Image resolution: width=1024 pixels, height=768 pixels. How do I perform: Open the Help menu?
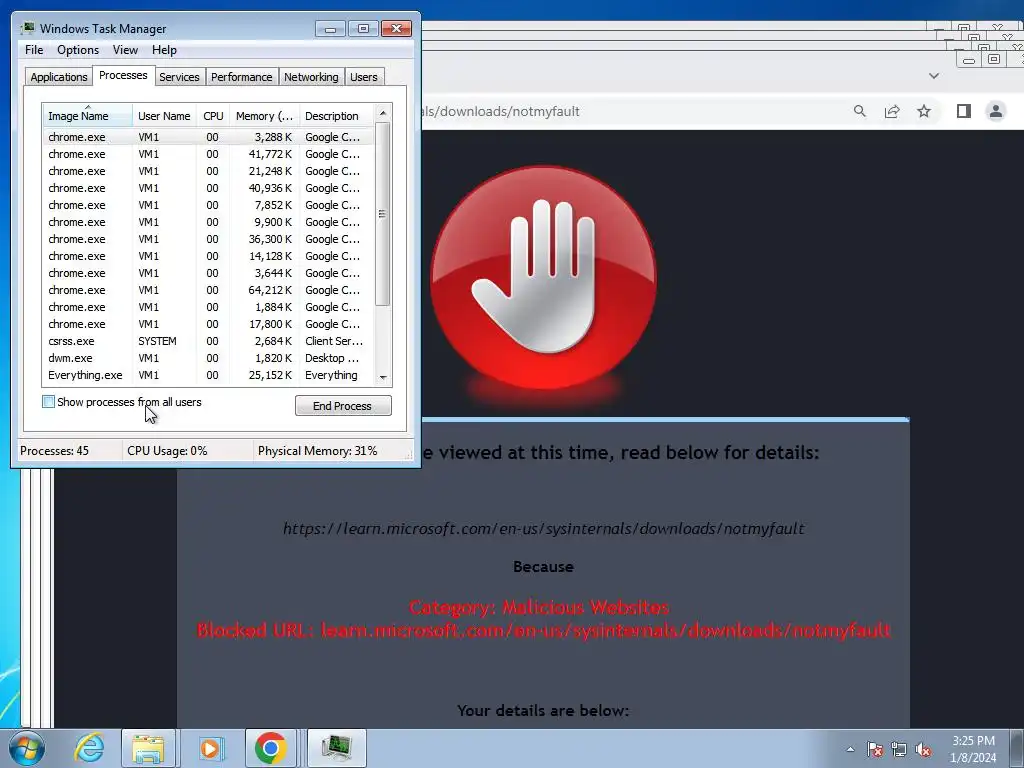click(x=164, y=50)
